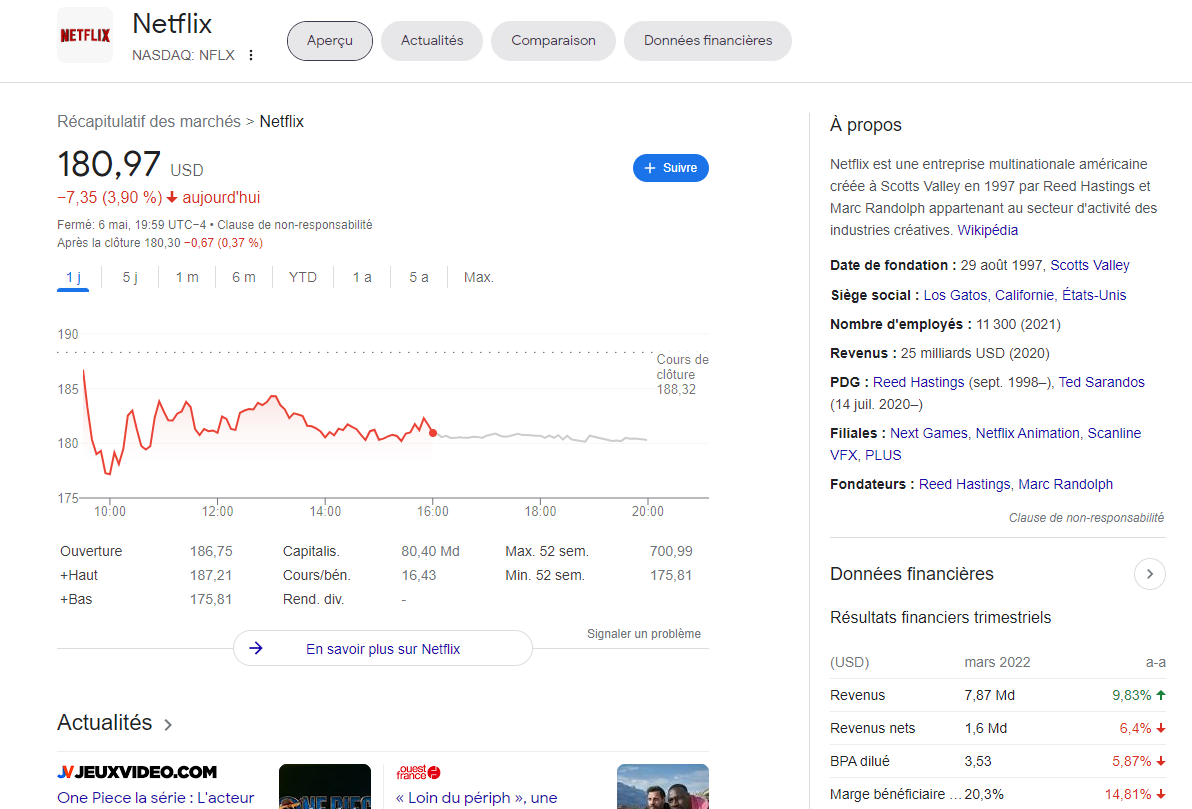Open the Clause de non-responsabilité link under price
The width and height of the screenshot is (1192, 809).
tap(295, 225)
